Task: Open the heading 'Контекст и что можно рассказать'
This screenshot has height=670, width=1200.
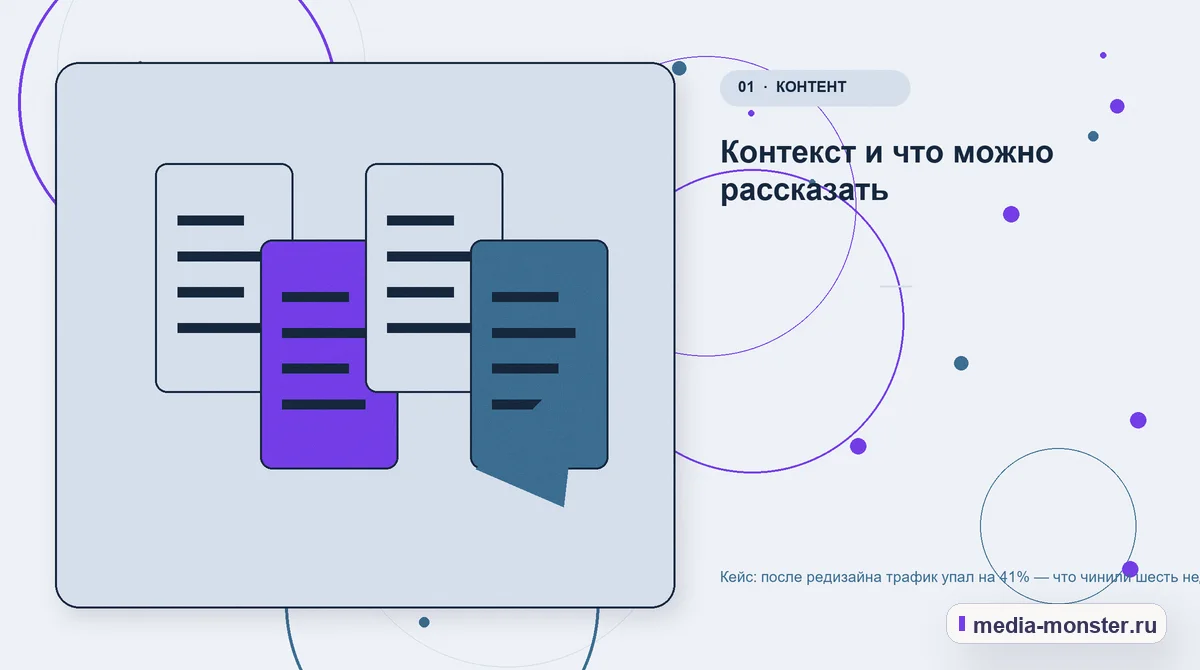Action: [x=887, y=171]
